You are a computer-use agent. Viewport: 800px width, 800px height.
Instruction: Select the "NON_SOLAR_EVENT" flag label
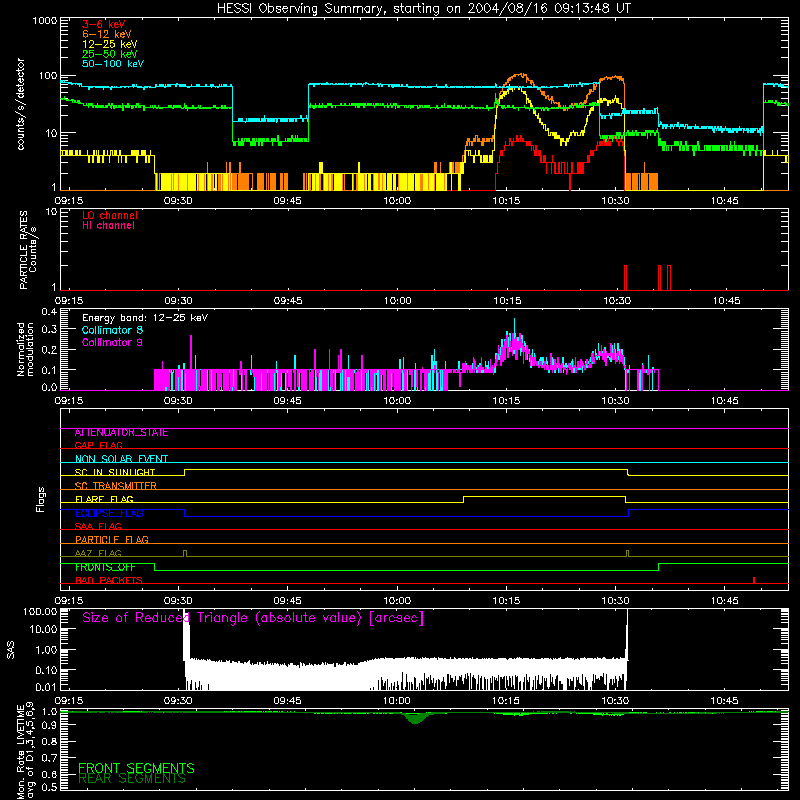121,459
